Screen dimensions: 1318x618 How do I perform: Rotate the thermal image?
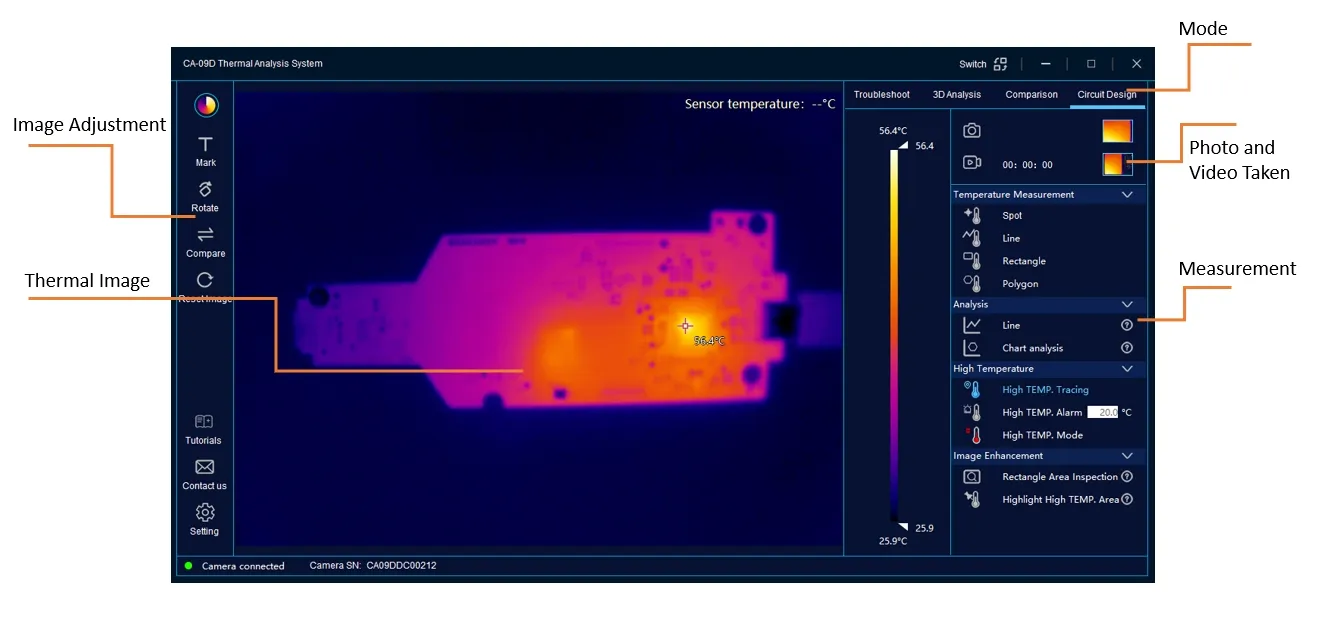point(205,190)
